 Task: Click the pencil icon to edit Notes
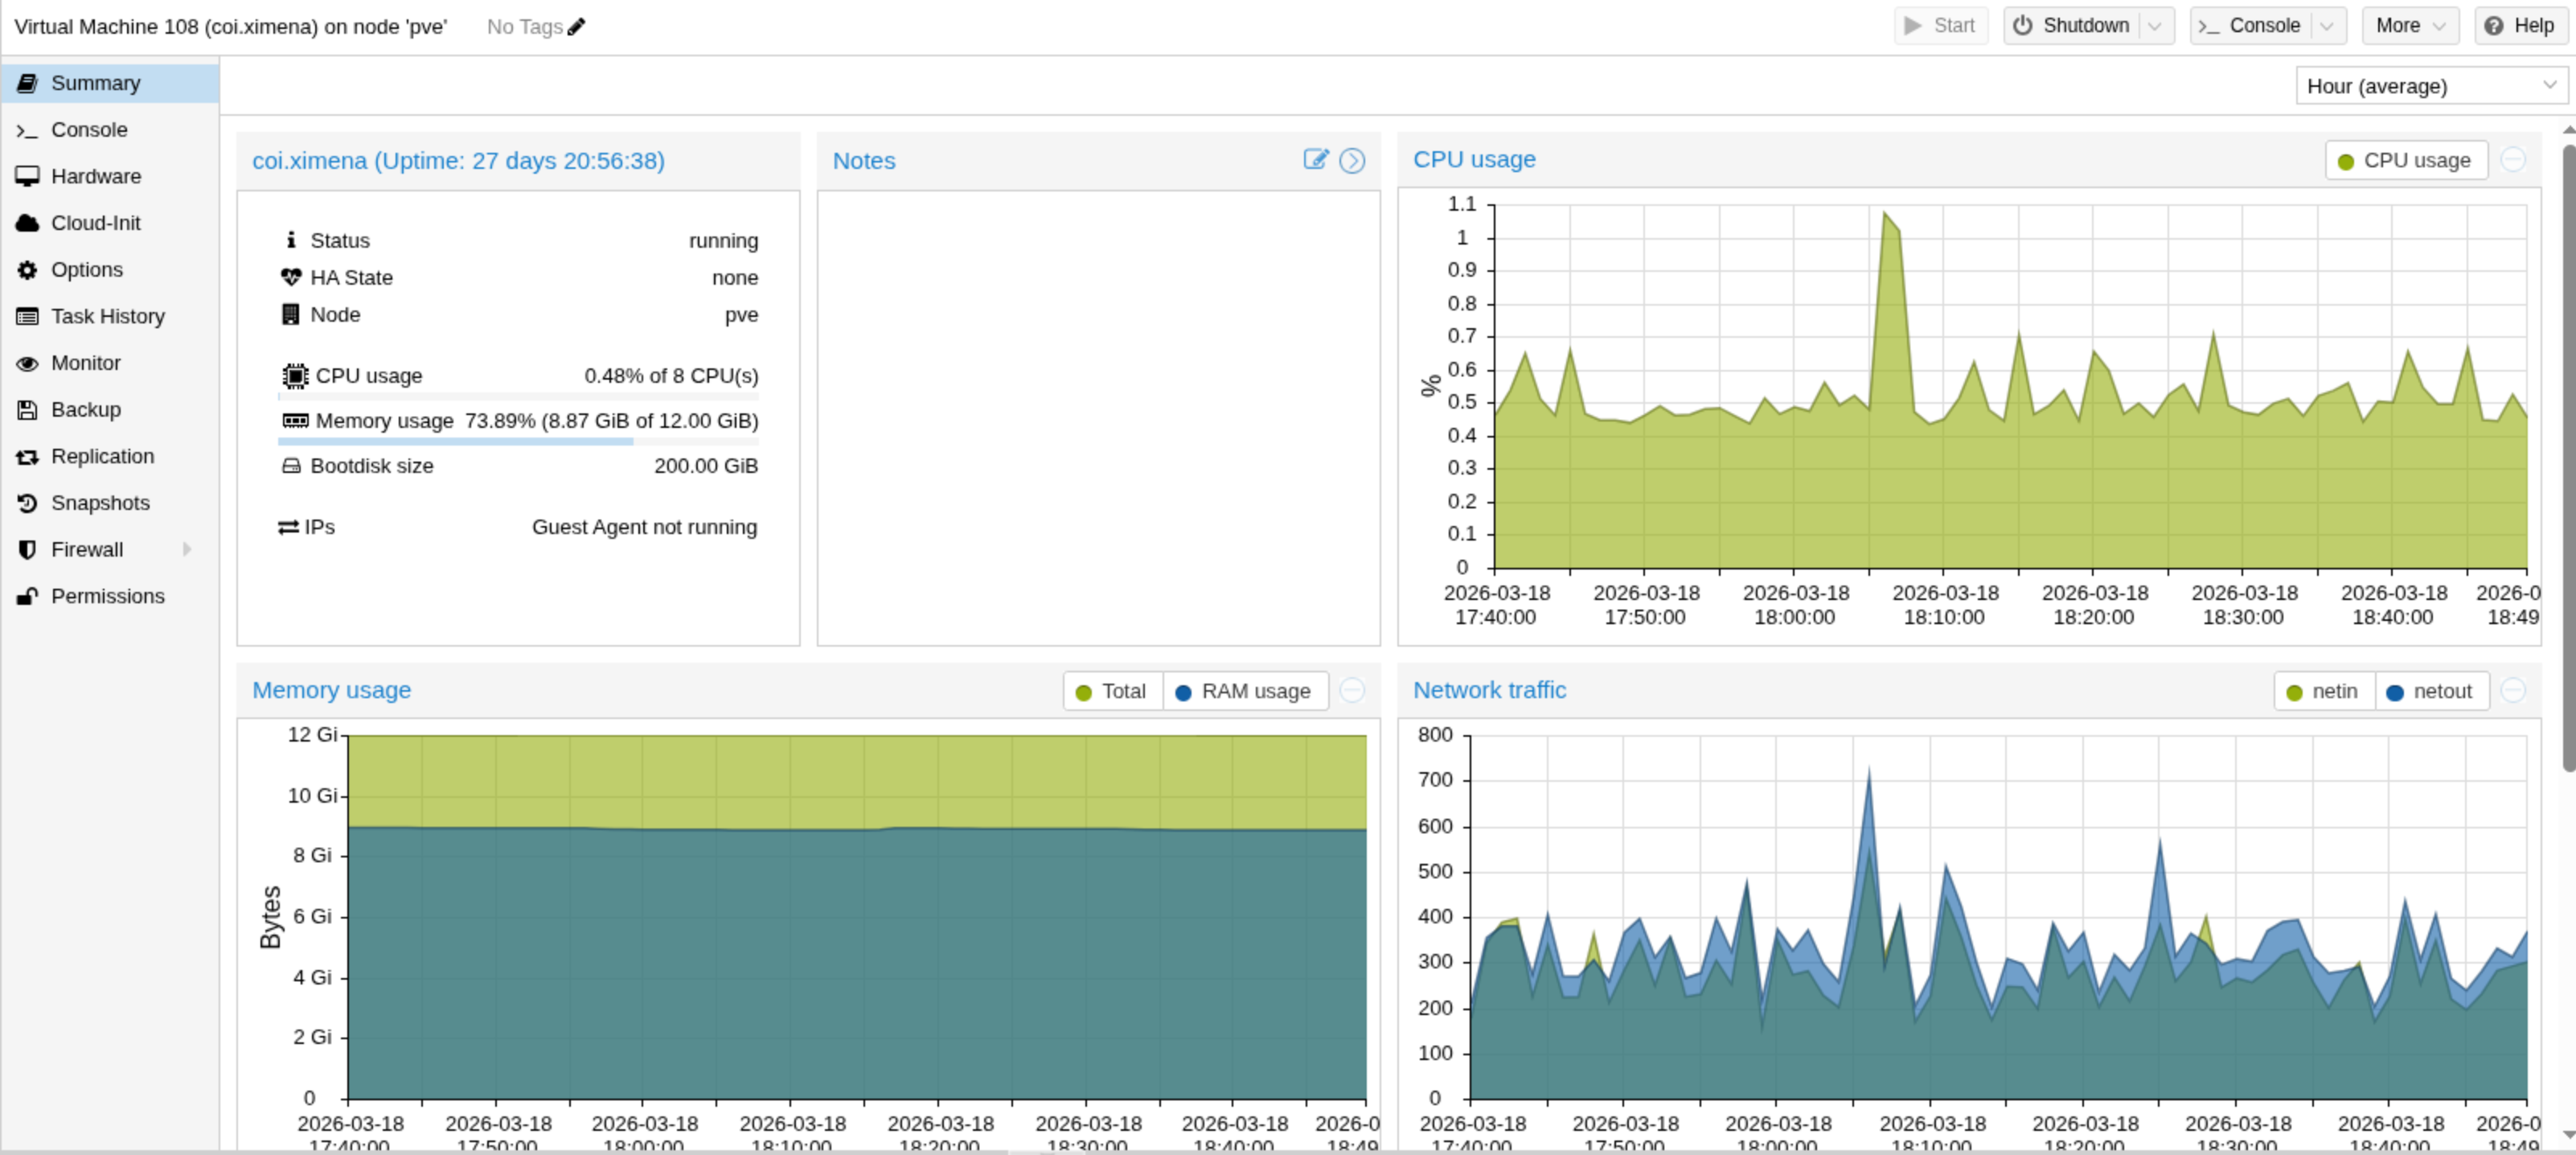pyautogui.click(x=1316, y=160)
